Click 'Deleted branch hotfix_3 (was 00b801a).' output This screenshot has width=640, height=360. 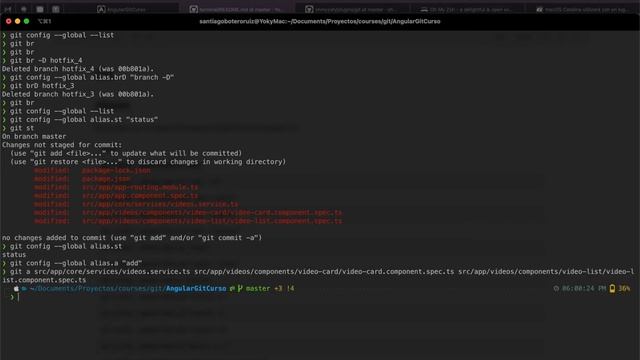(x=78, y=94)
